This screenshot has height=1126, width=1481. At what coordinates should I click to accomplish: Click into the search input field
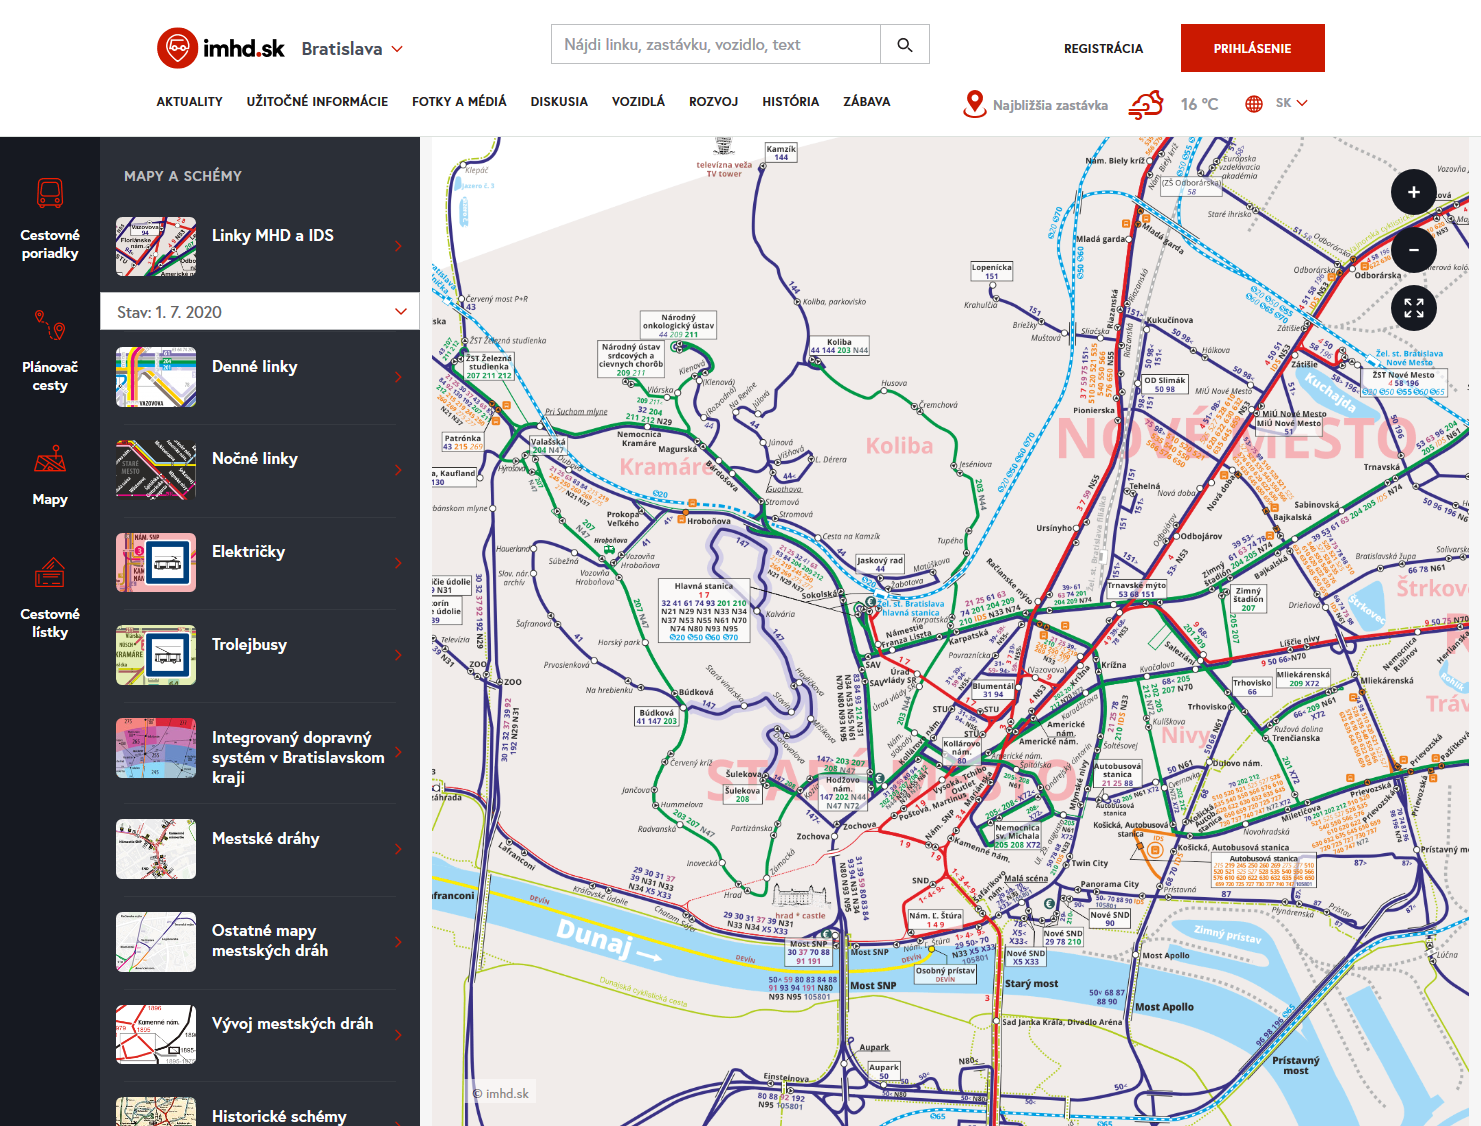715,45
